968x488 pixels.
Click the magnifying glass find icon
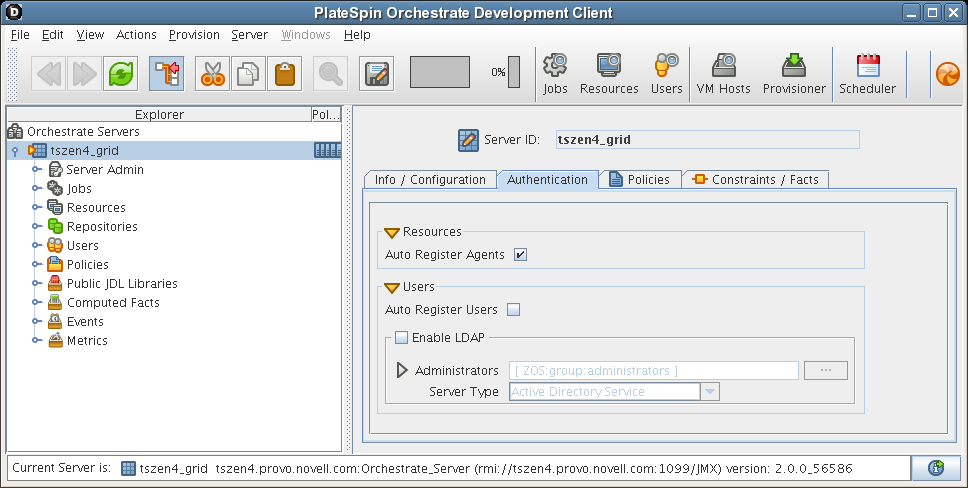(330, 74)
